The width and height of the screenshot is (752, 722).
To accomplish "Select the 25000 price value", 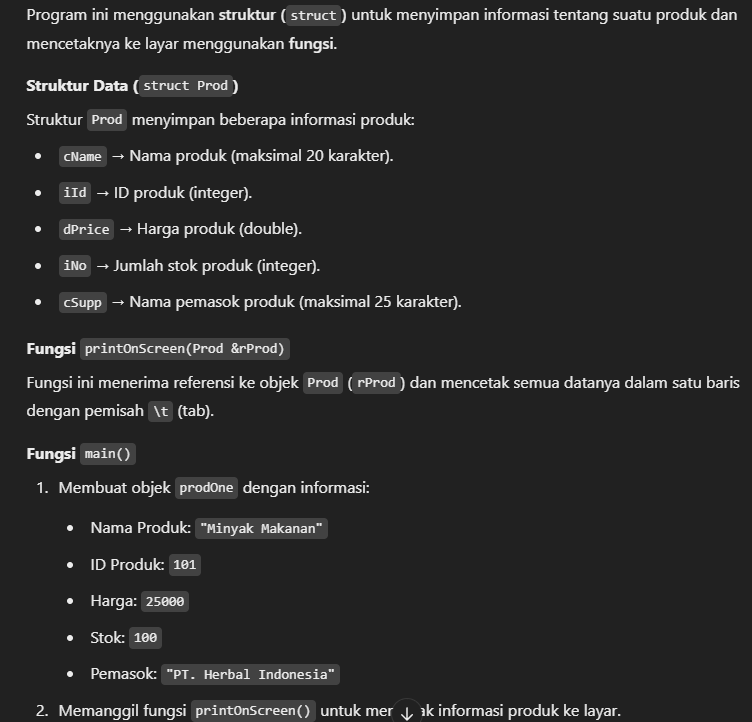I will tap(166, 601).
